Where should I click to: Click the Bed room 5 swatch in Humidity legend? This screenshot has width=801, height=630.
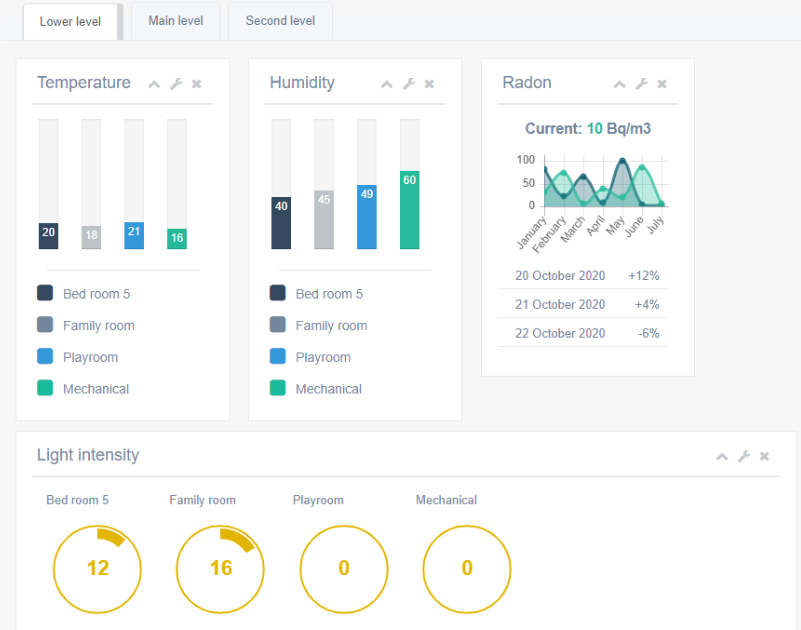click(277, 293)
